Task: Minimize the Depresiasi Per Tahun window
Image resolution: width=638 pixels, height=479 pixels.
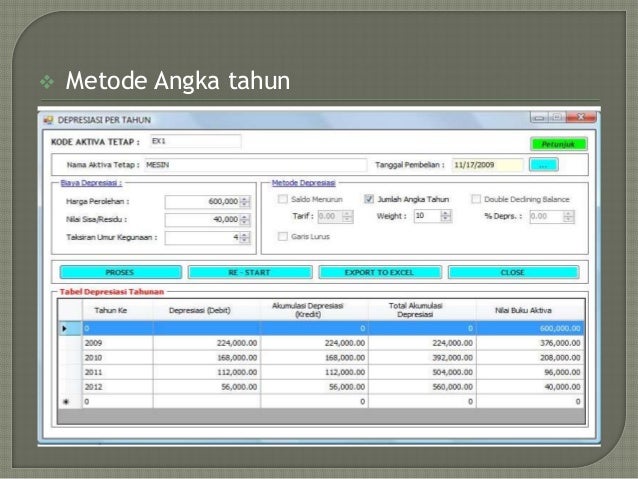Action: [x=539, y=118]
